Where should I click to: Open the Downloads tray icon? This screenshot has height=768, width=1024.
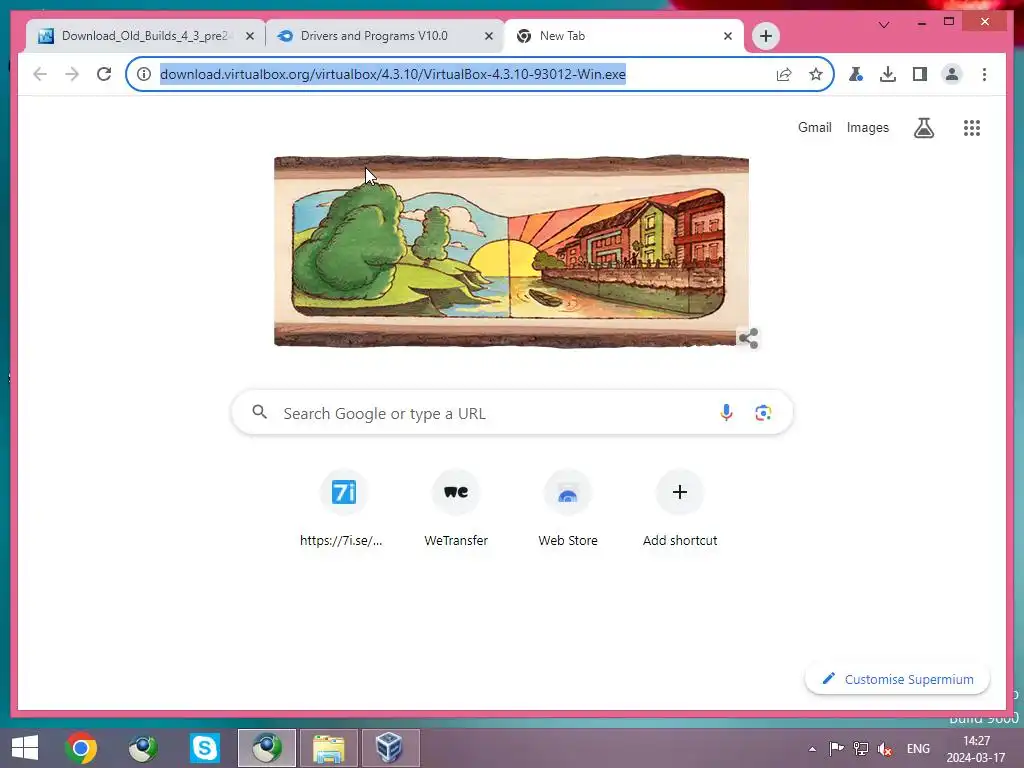click(888, 74)
